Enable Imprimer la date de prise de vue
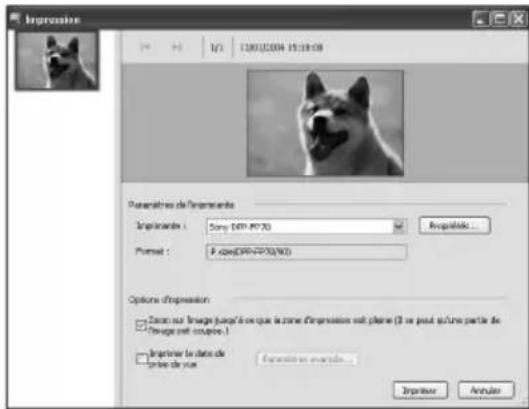Screen dimensions: 529x409 [141, 358]
